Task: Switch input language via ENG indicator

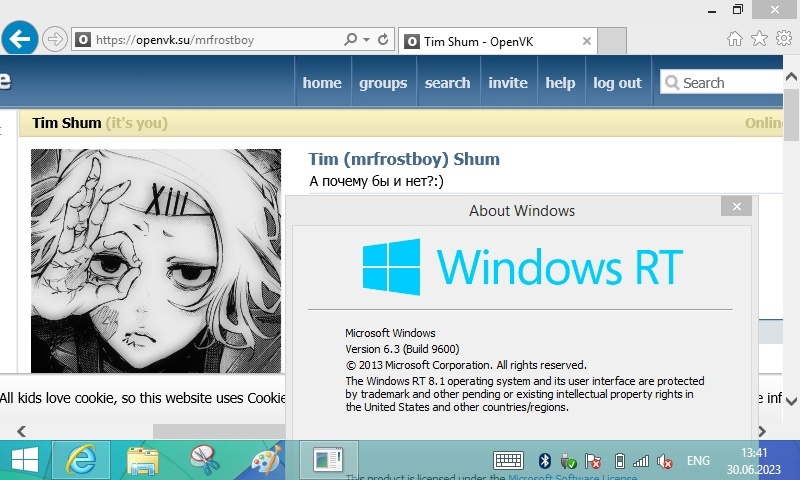Action: click(x=698, y=461)
